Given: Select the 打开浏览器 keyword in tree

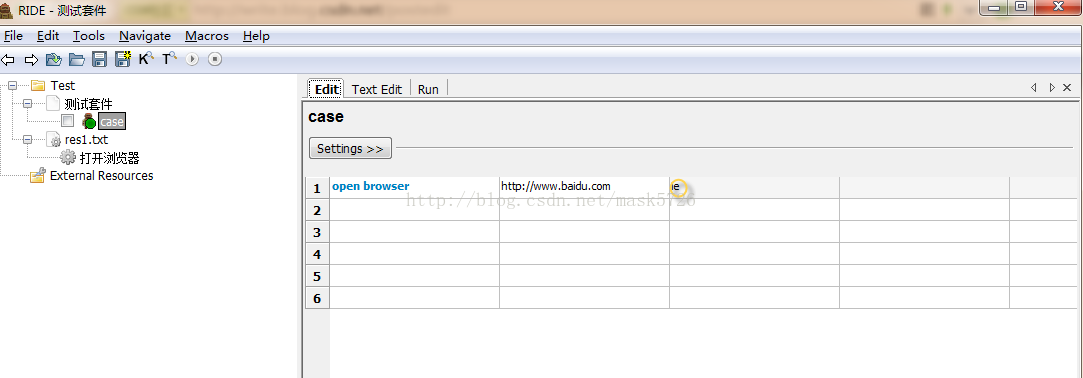Looking at the screenshot, I should [x=109, y=158].
